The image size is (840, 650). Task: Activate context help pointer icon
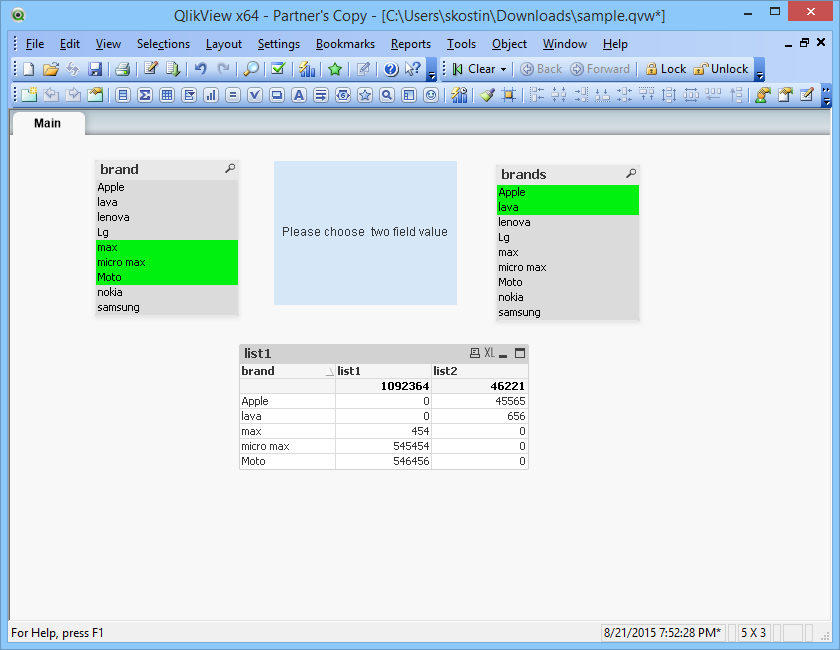[412, 69]
